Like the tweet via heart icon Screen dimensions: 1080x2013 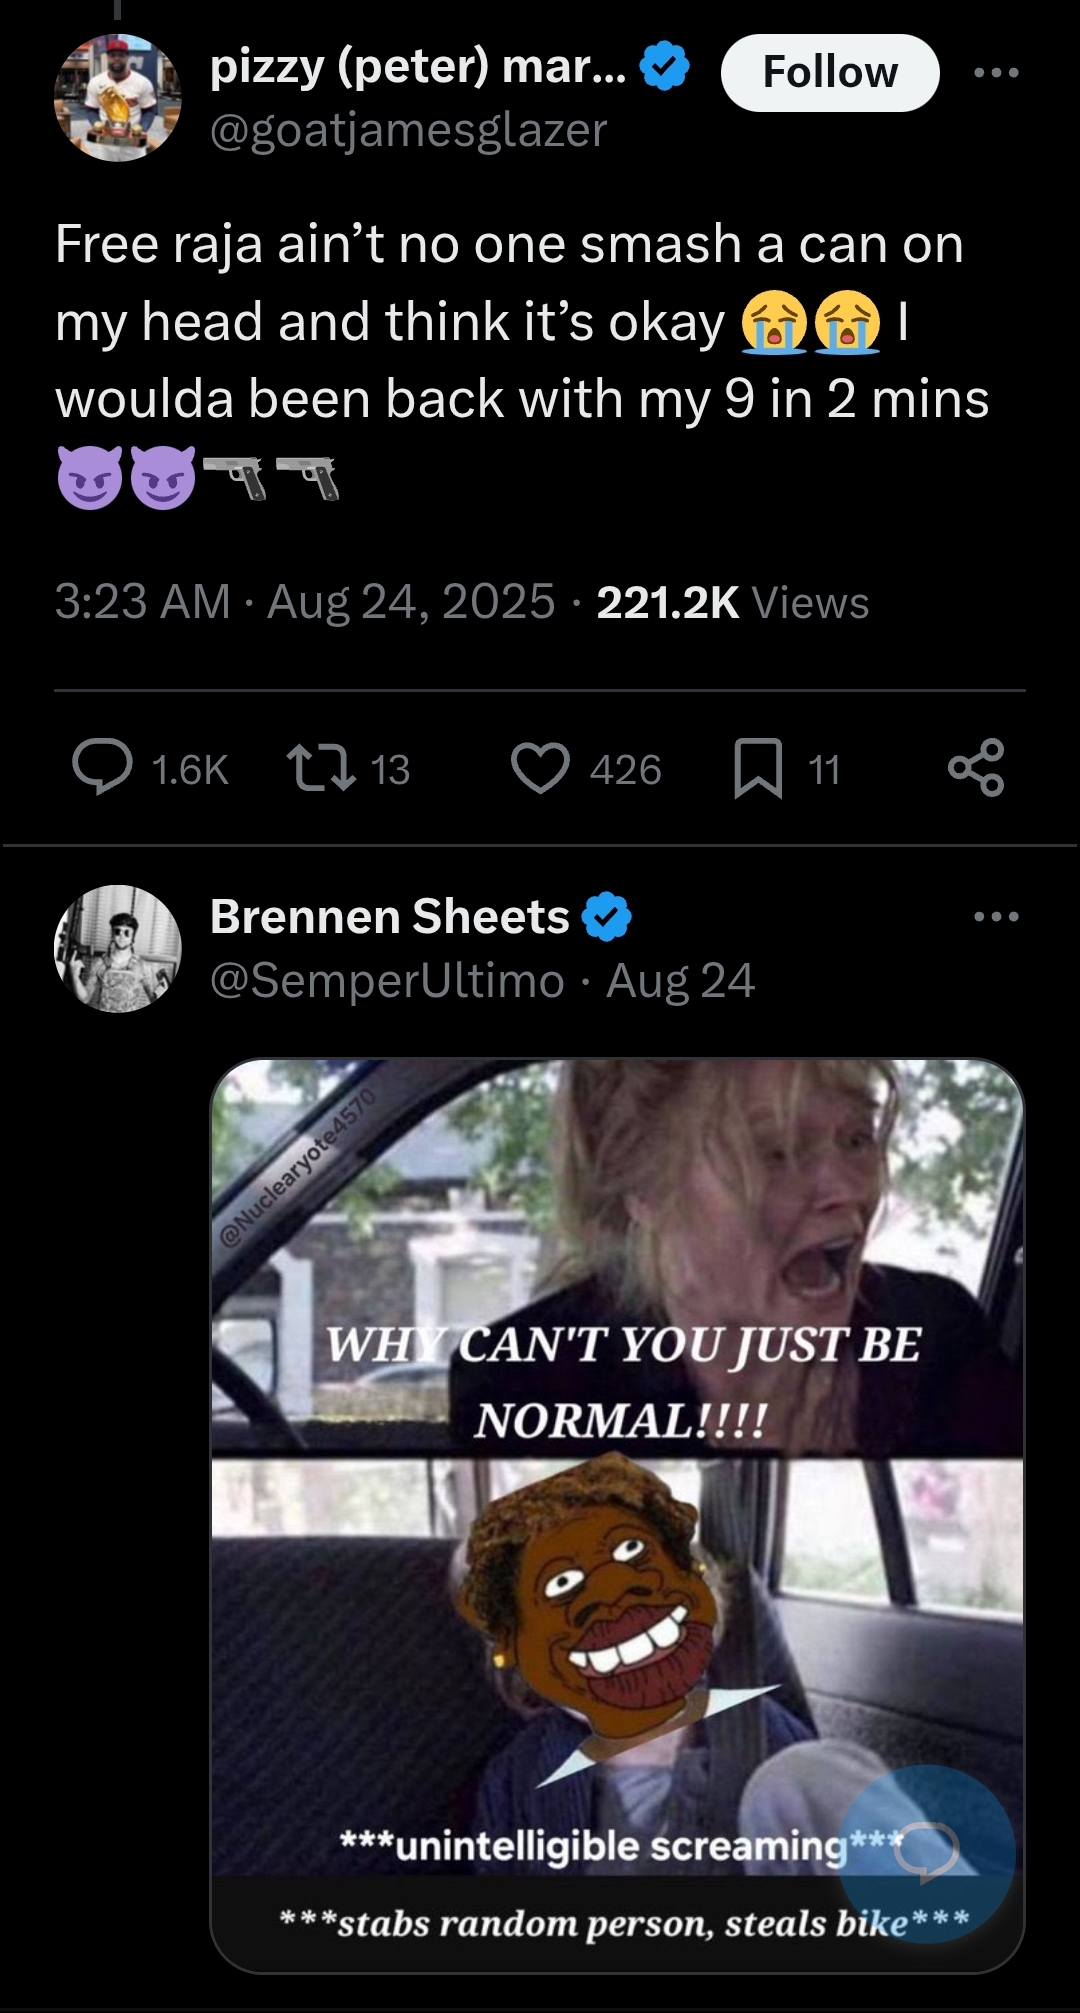[x=540, y=768]
